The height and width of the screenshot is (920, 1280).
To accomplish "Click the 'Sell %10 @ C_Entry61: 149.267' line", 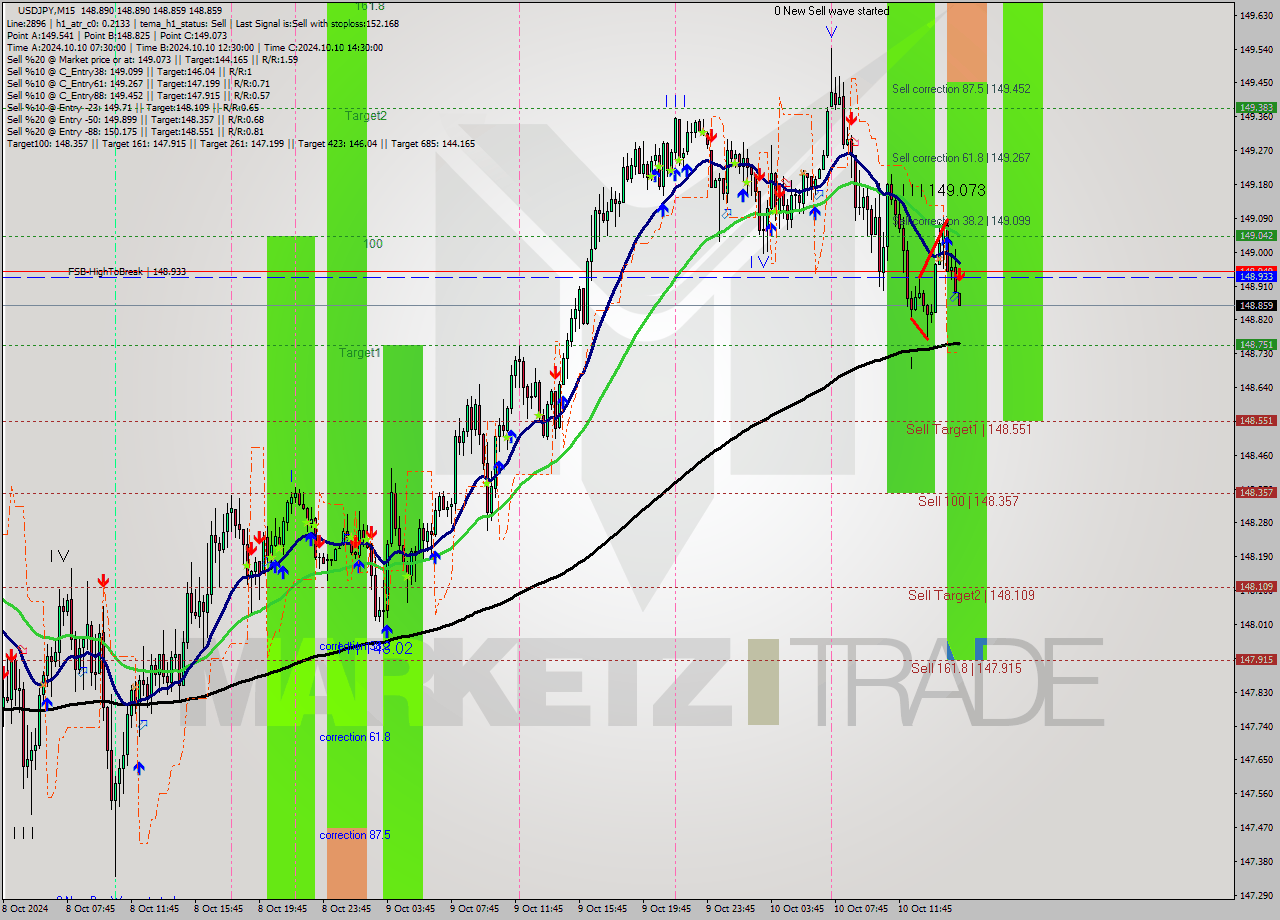I will tap(138, 83).
